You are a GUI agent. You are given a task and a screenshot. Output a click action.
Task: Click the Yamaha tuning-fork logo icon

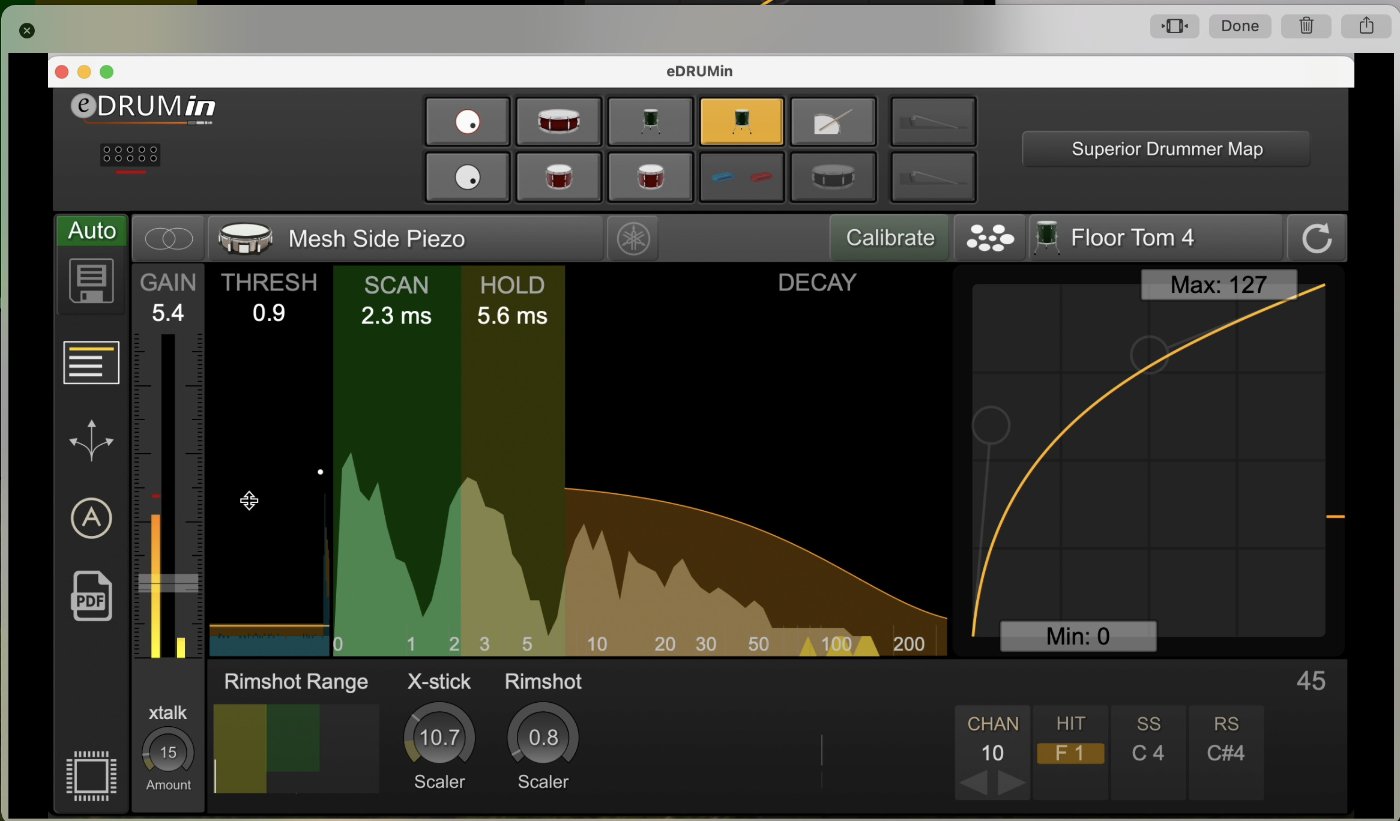(x=633, y=238)
